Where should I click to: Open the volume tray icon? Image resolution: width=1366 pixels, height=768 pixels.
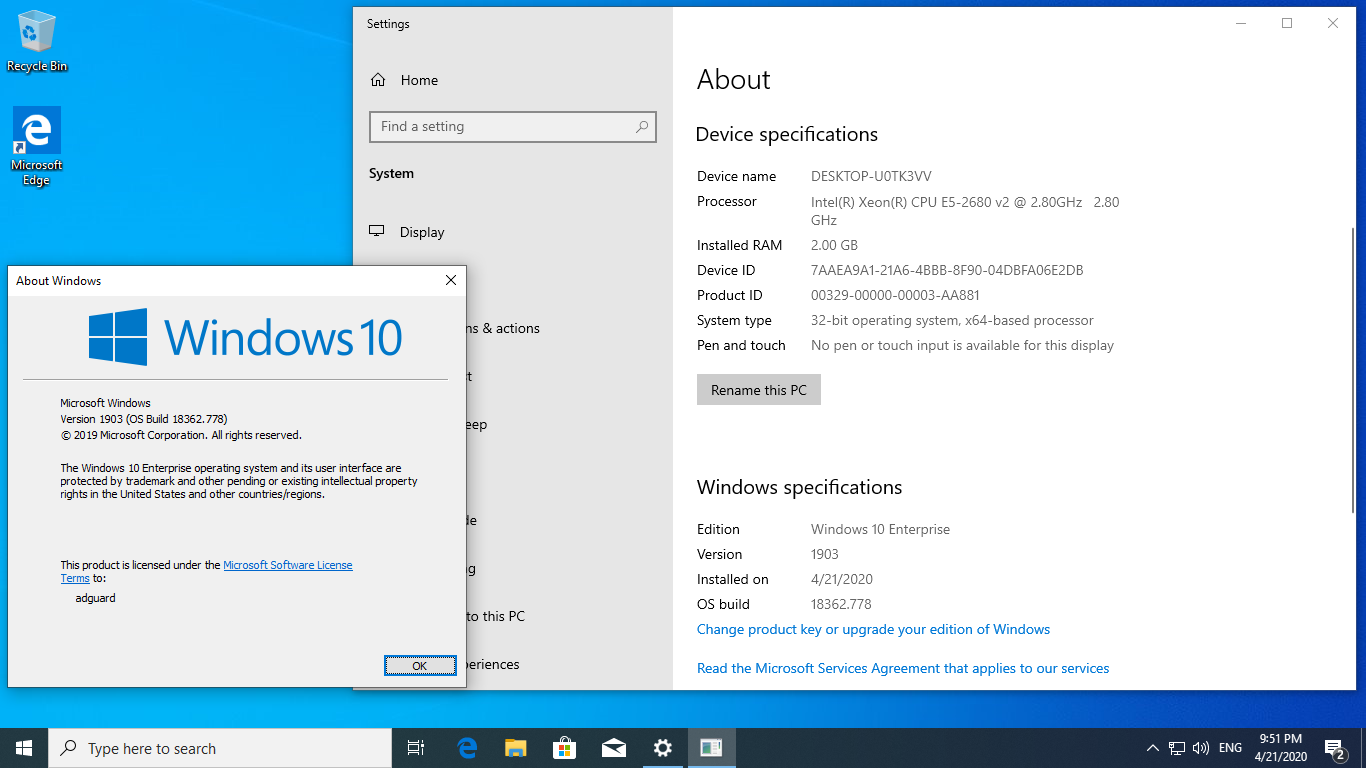pyautogui.click(x=1201, y=748)
